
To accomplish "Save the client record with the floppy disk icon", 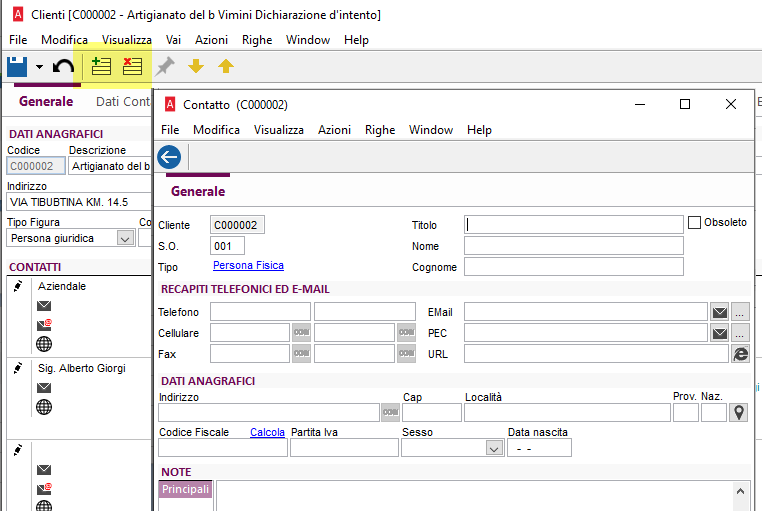I will 17,67.
